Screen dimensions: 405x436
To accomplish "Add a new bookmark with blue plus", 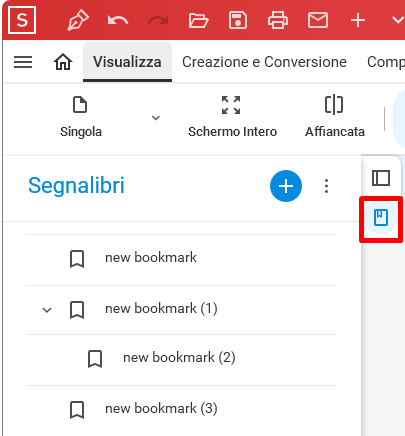I will 286,186.
